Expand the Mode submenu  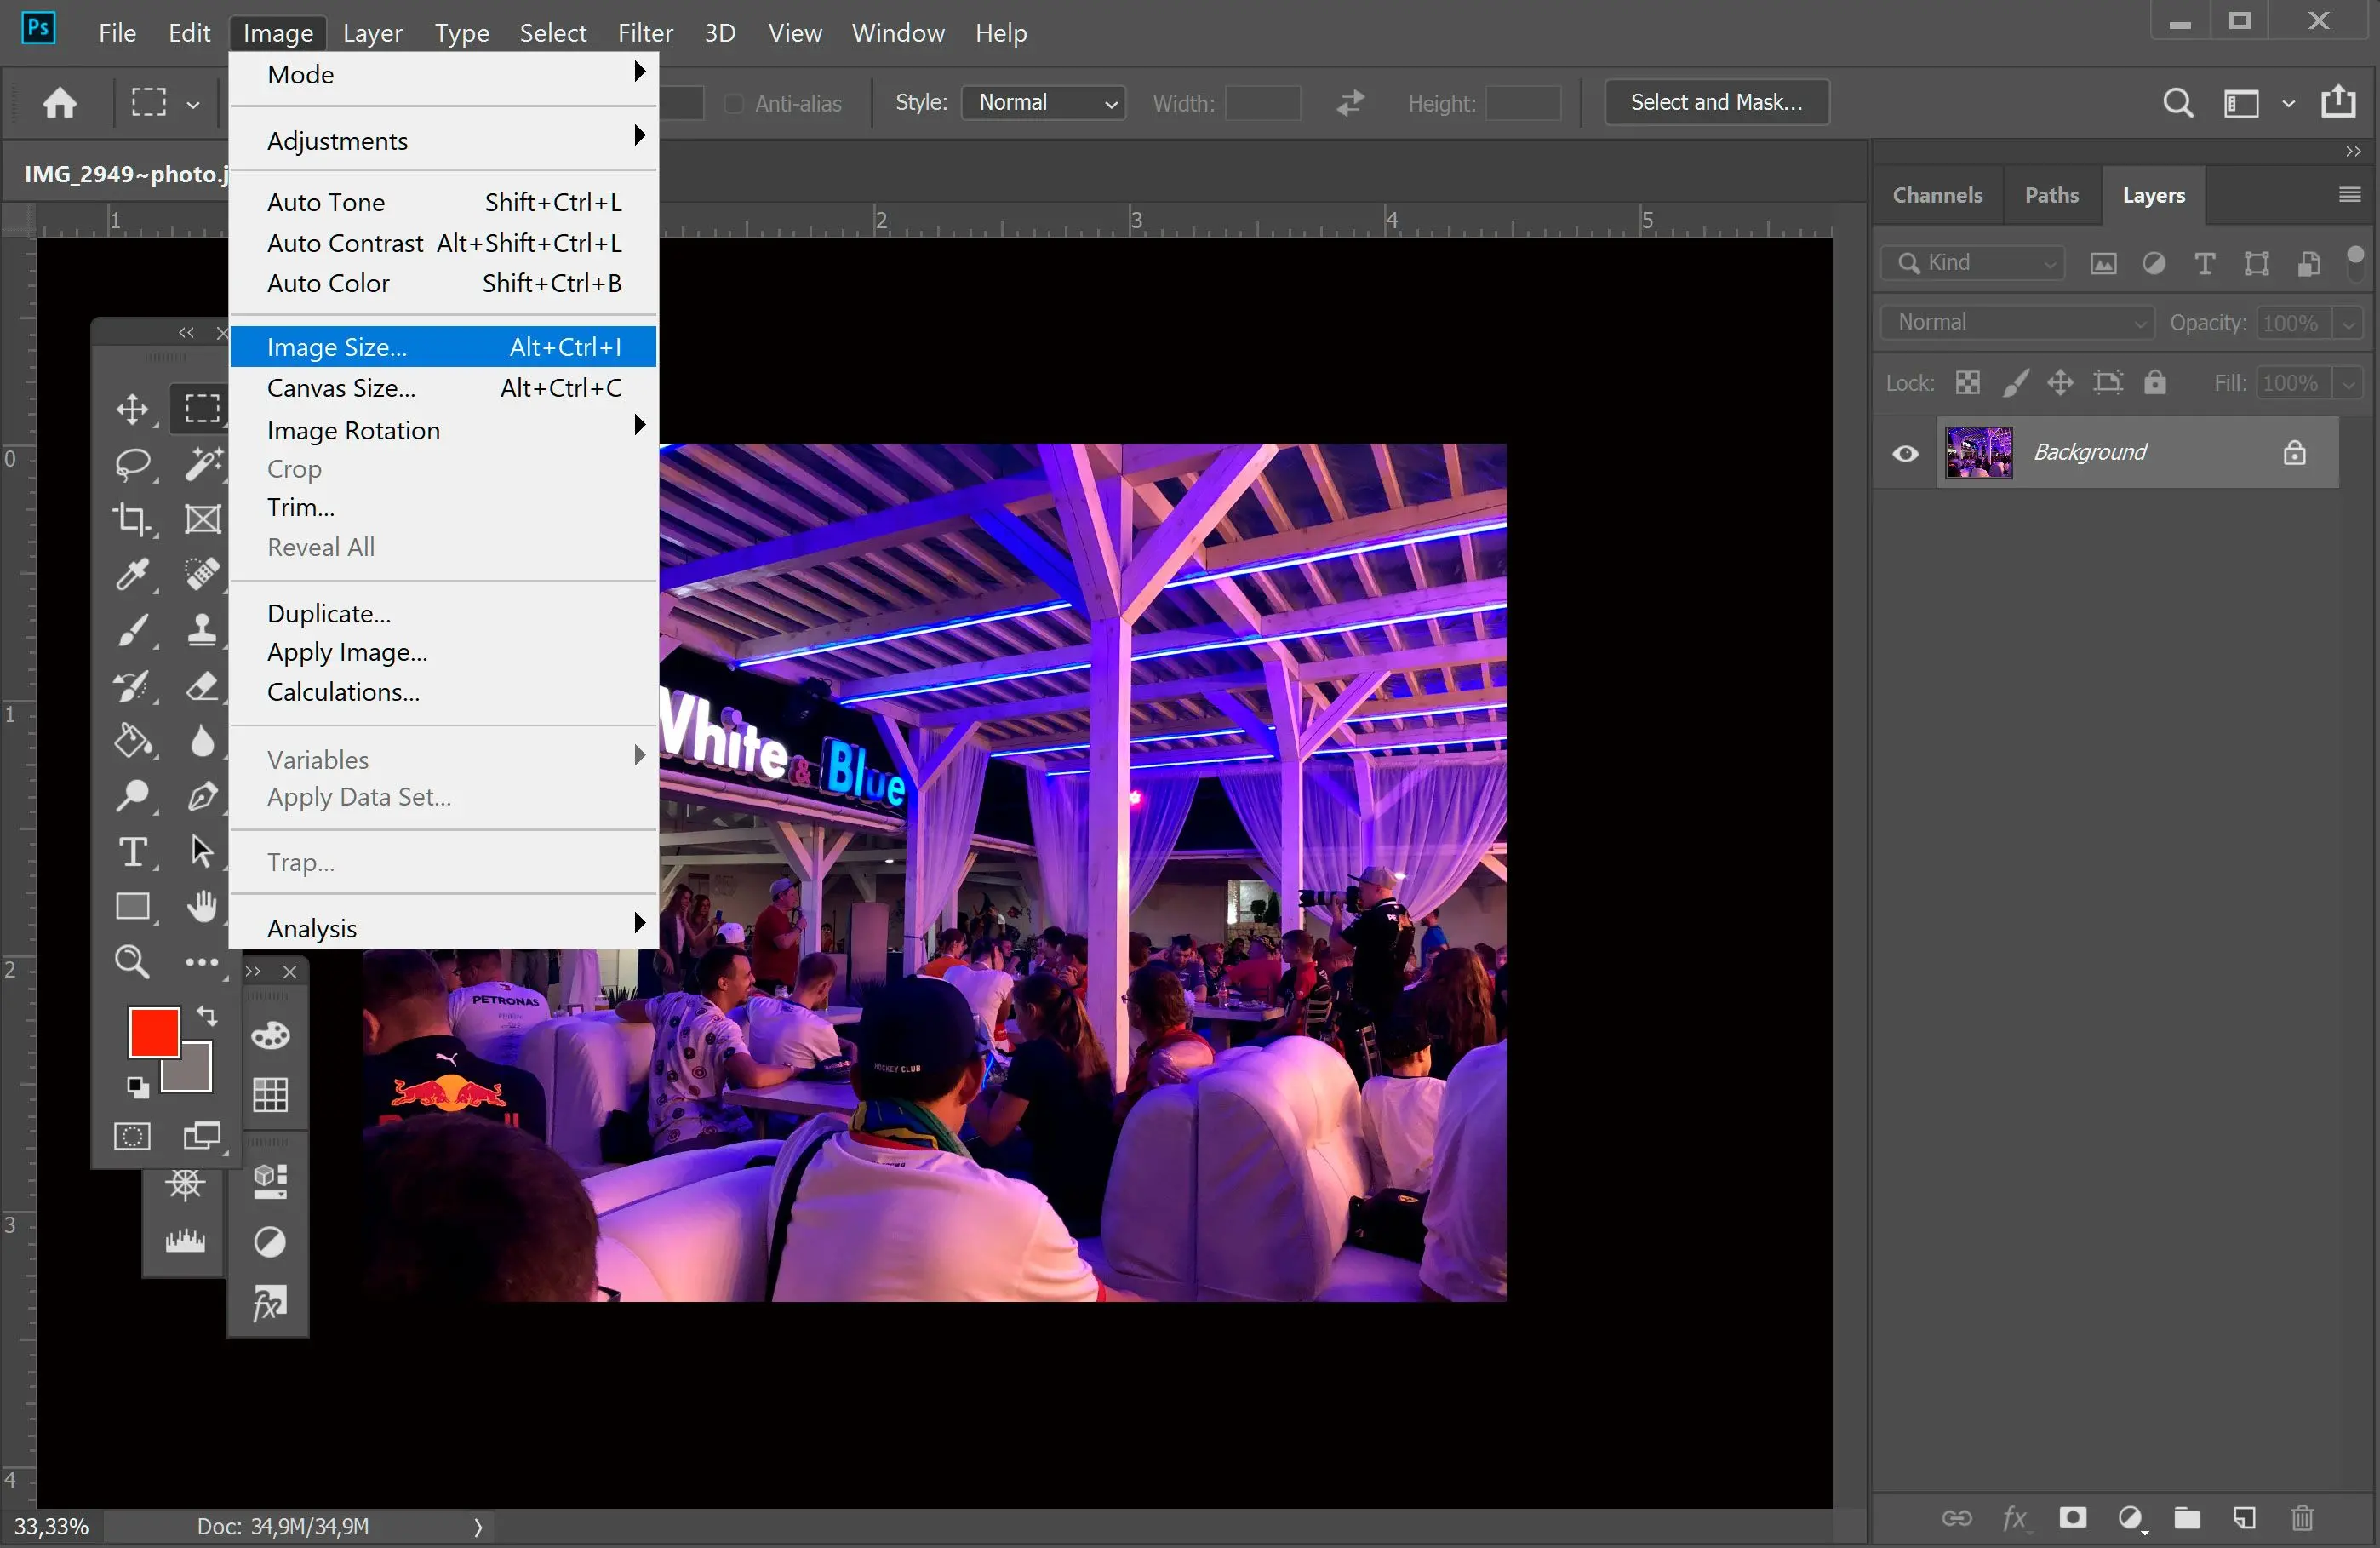tap(443, 75)
